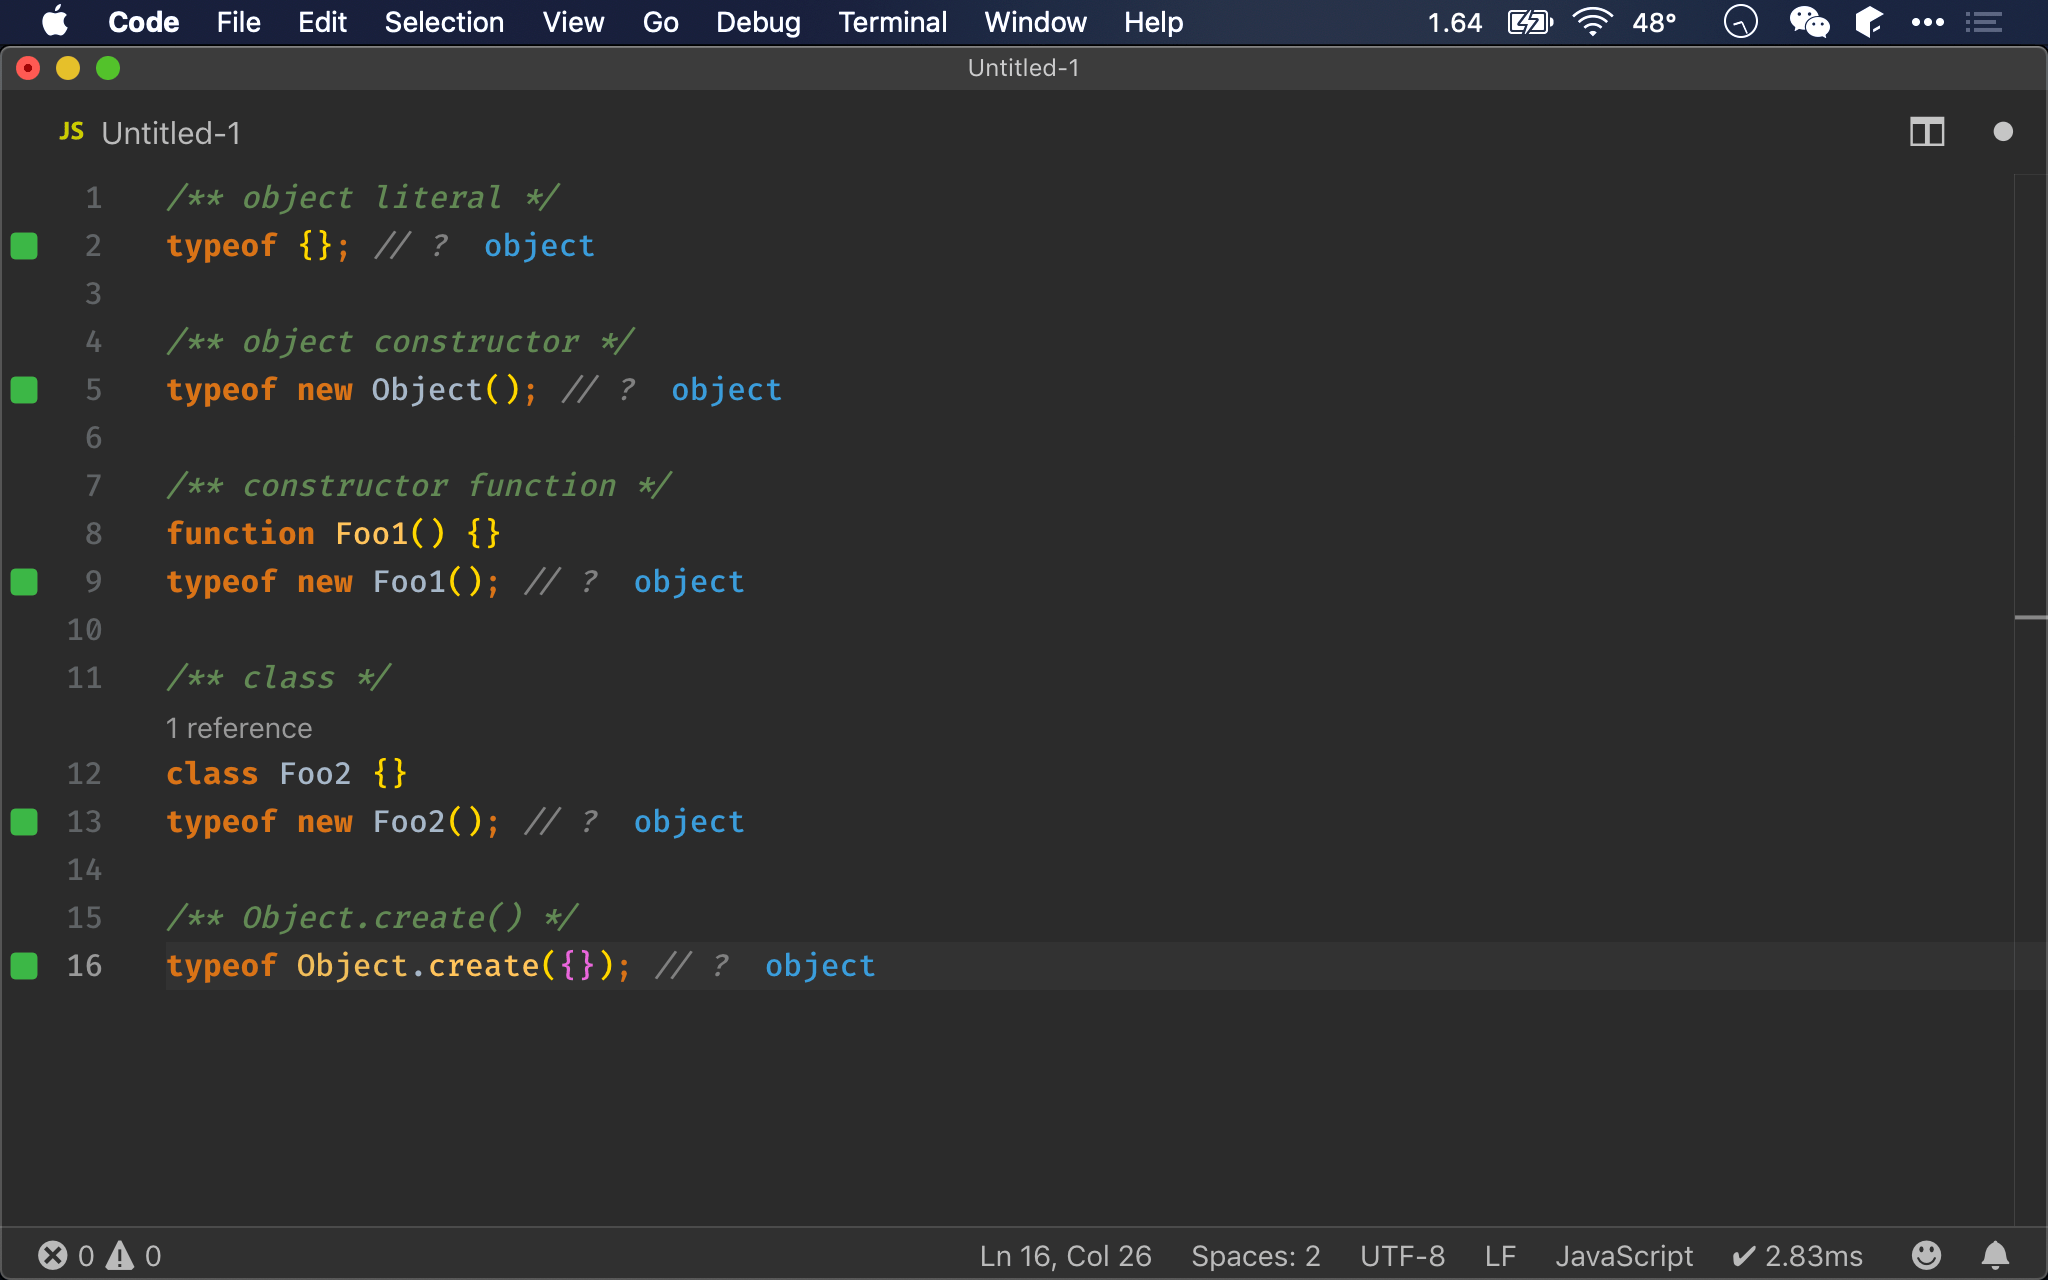This screenshot has width=2048, height=1280.
Task: Click the warnings triangle icon in status bar
Action: click(x=120, y=1255)
